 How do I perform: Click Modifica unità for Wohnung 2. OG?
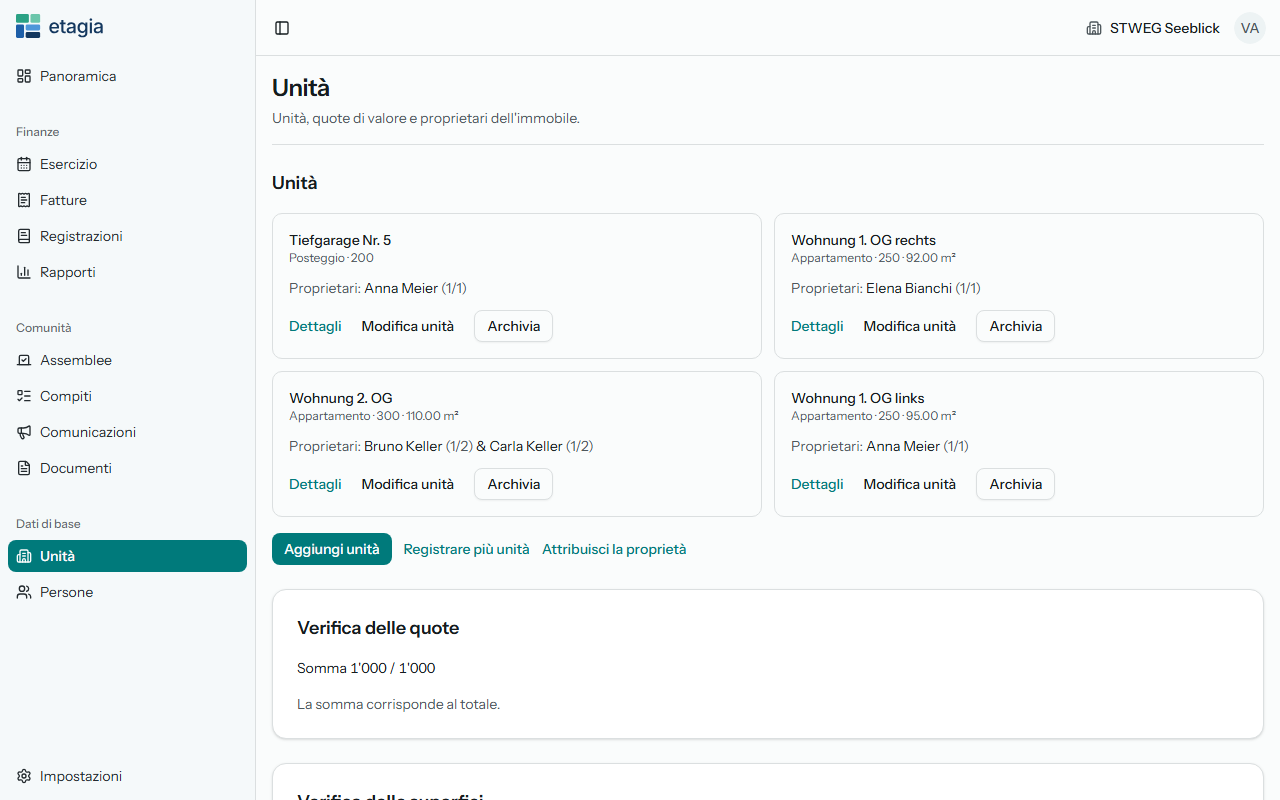click(408, 484)
